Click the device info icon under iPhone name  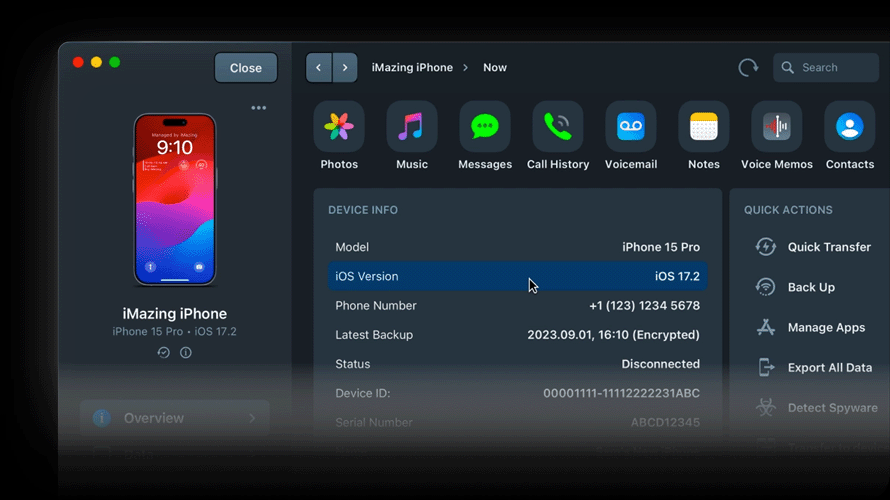pyautogui.click(x=186, y=352)
